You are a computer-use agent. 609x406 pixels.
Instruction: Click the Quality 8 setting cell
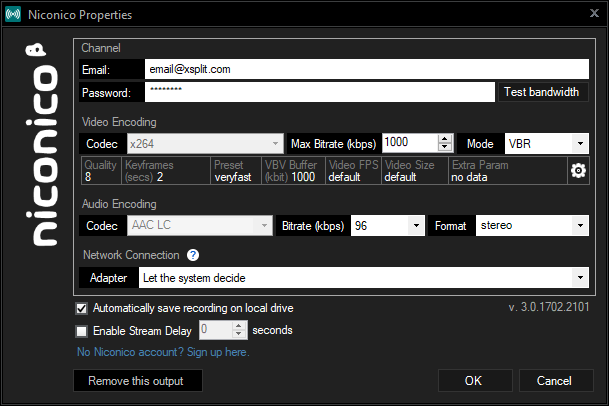101,171
